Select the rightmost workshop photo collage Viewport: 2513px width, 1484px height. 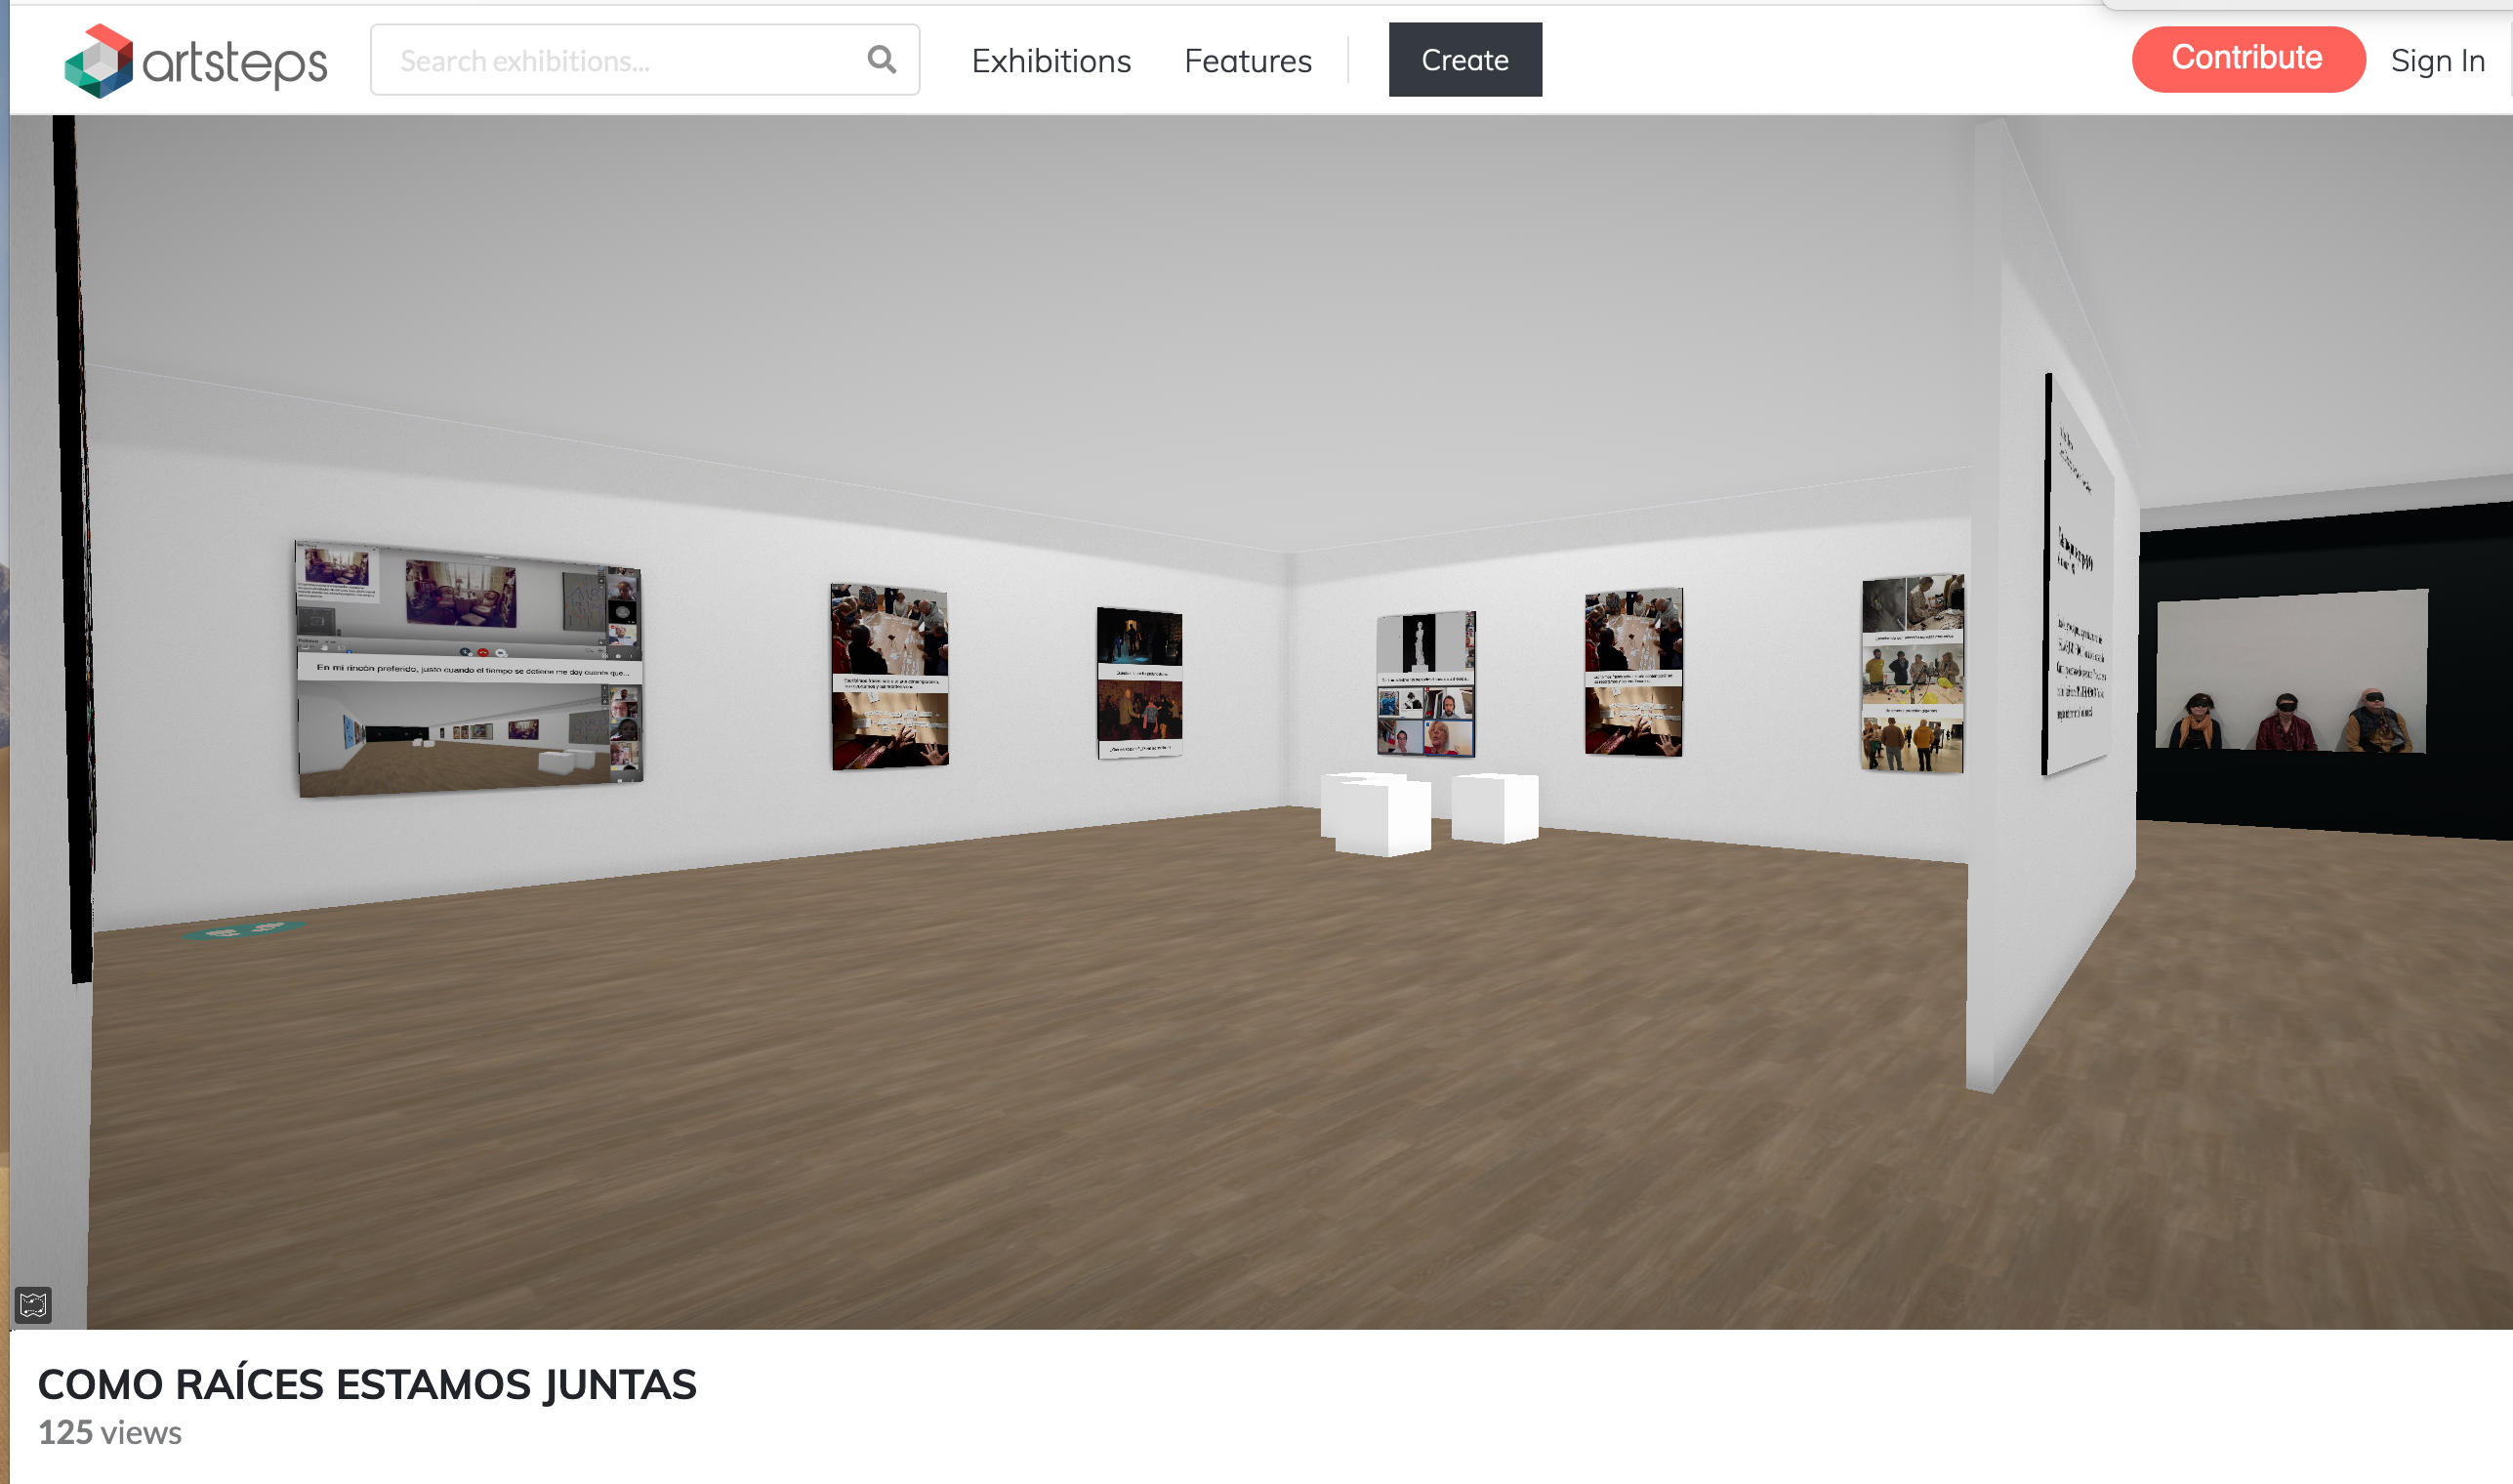(1911, 674)
